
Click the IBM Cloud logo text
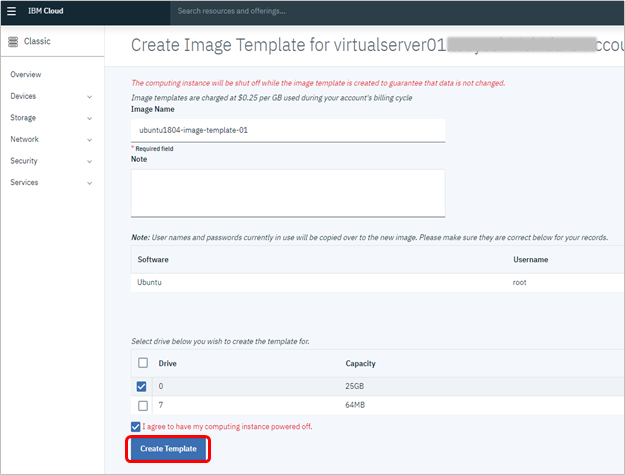(45, 11)
